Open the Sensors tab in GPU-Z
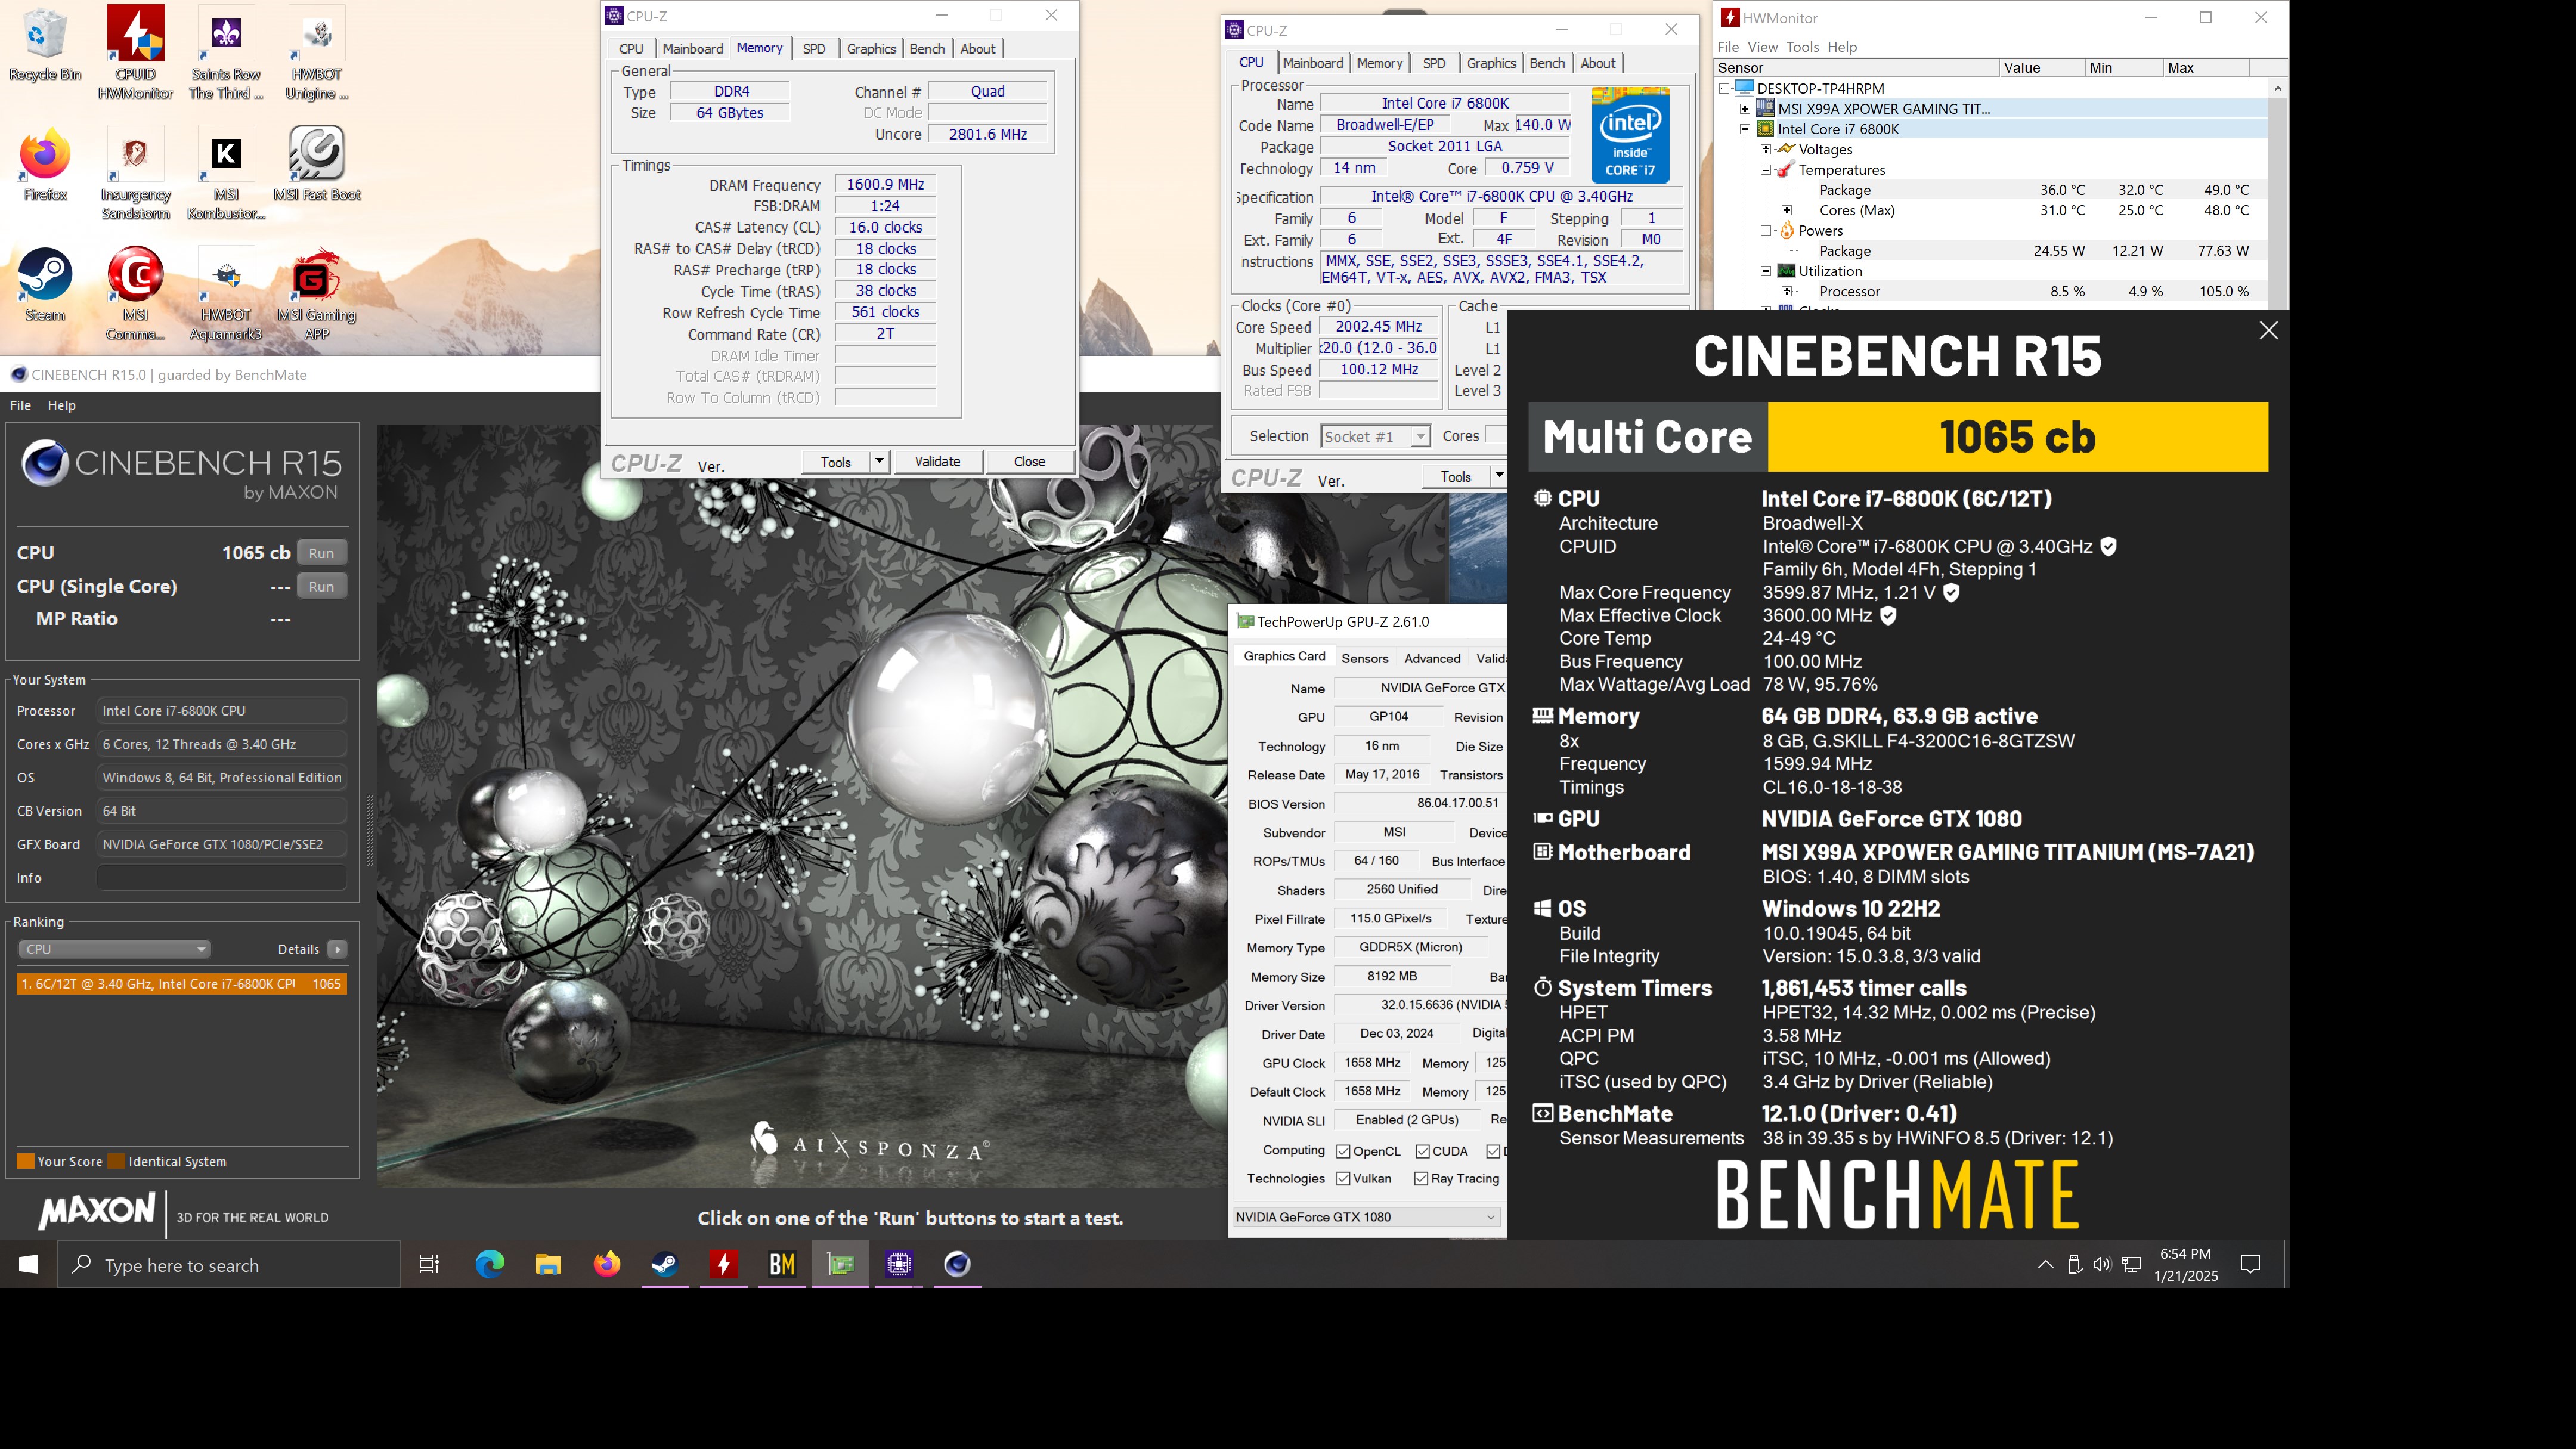The width and height of the screenshot is (2576, 1449). pos(1365,658)
